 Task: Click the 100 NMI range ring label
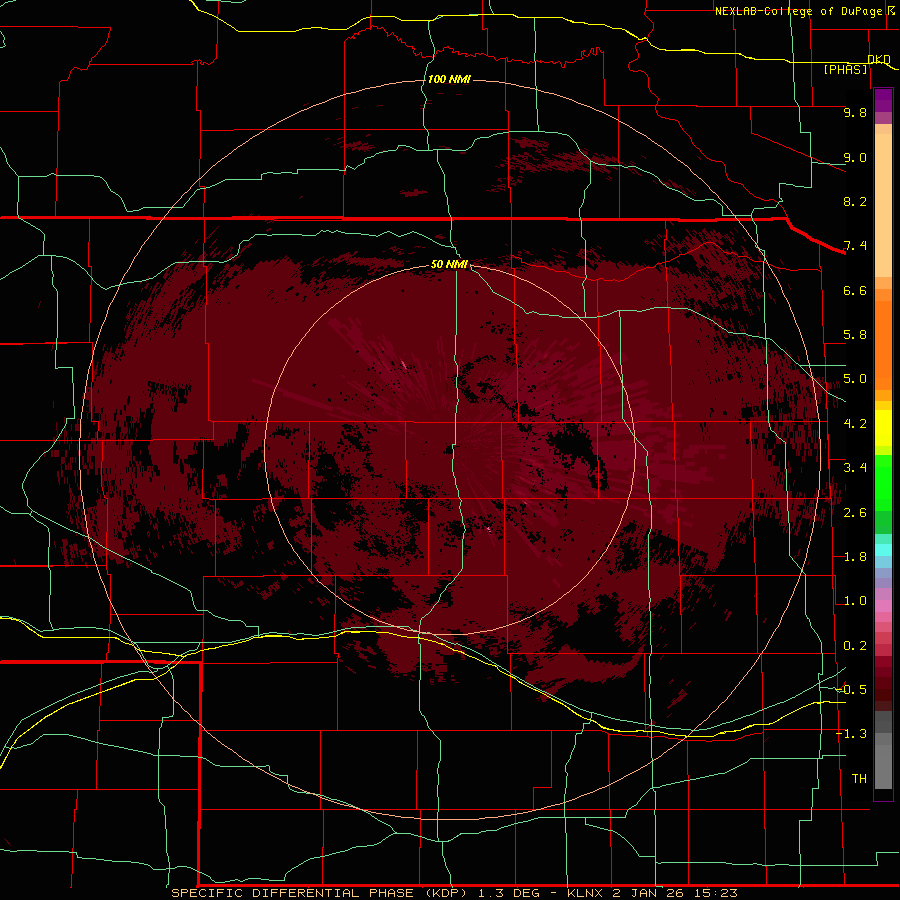pos(449,79)
